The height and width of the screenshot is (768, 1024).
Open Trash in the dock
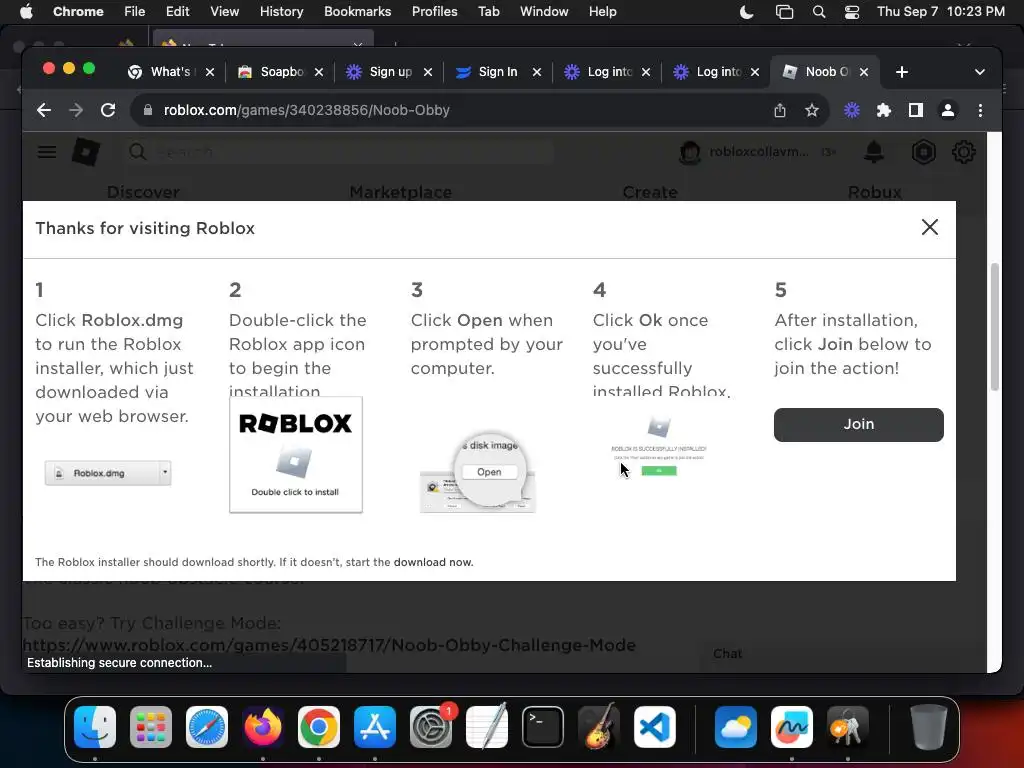pyautogui.click(x=929, y=727)
